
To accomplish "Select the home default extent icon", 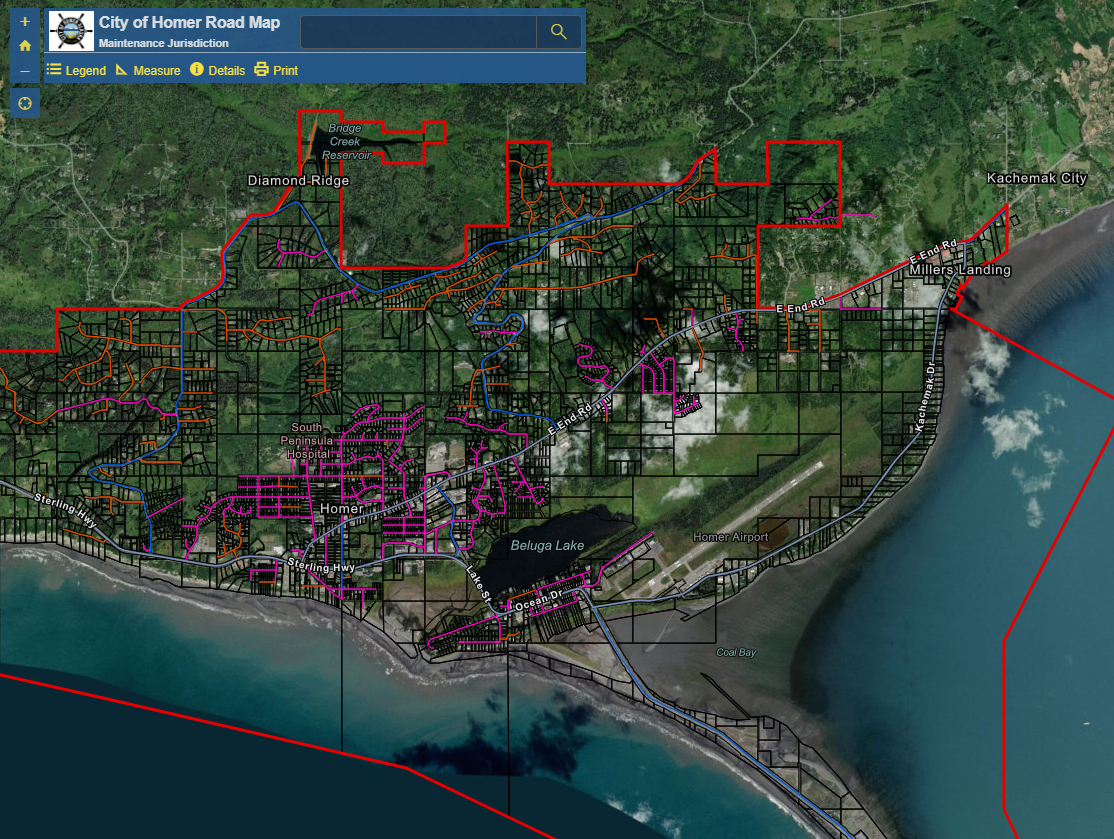I will pyautogui.click(x=23, y=44).
